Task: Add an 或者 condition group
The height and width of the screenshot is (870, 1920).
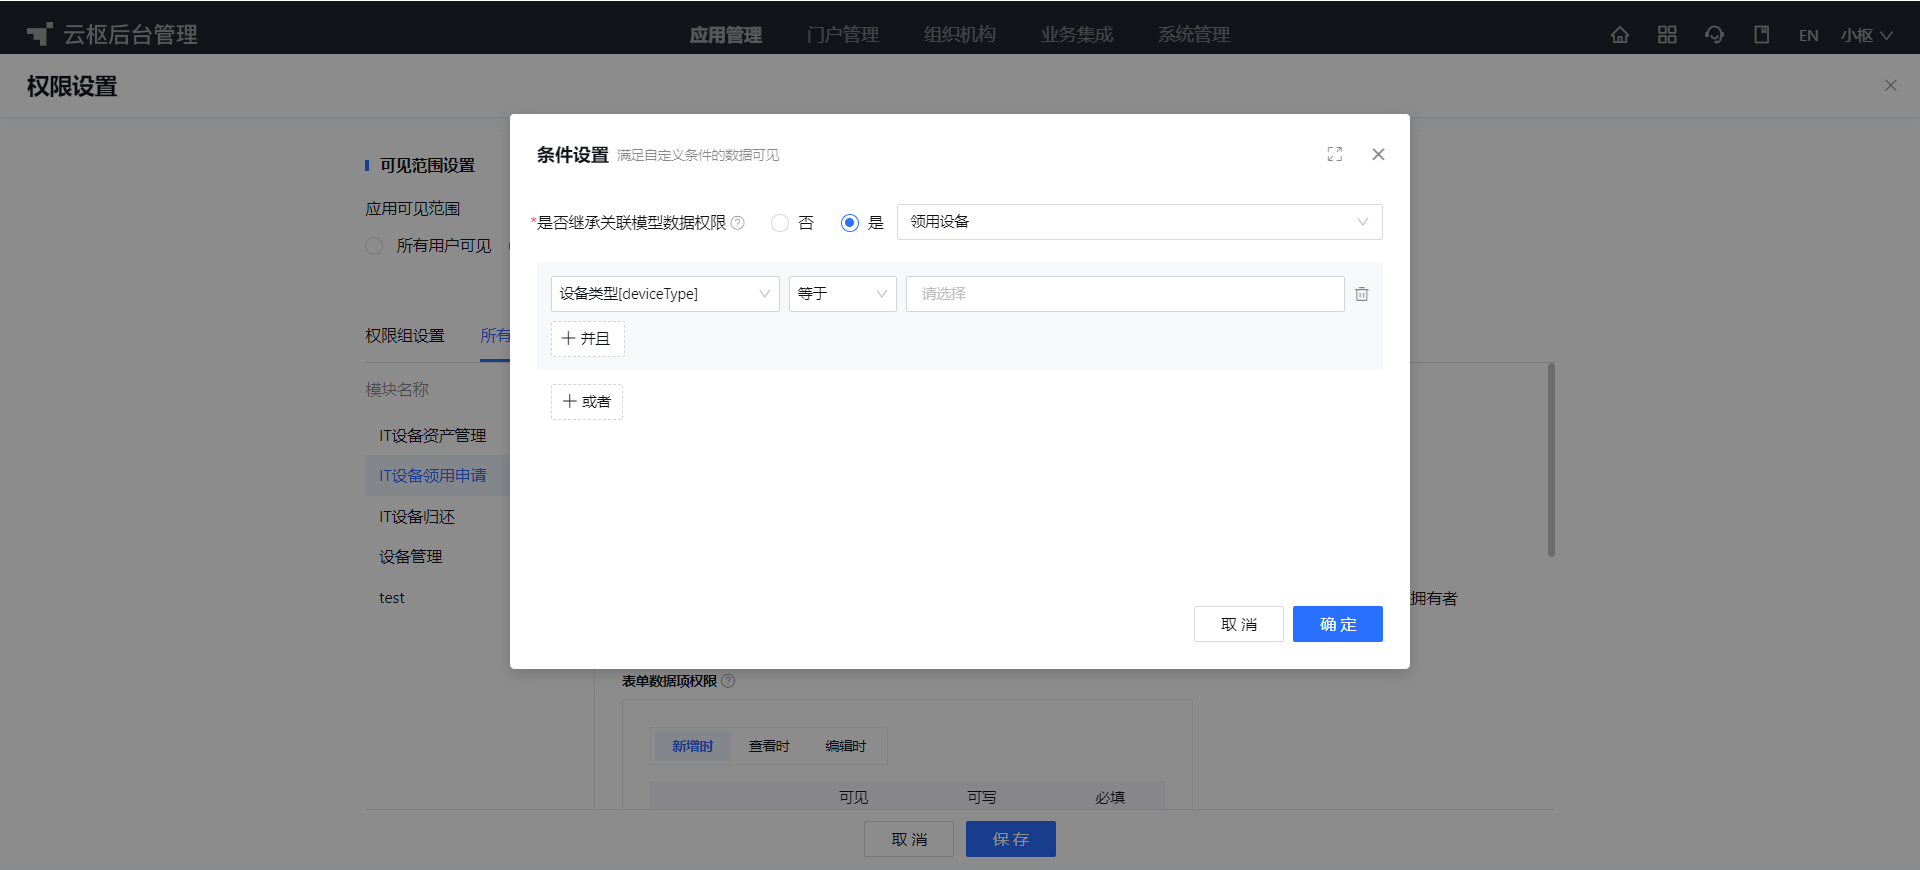Action: [x=587, y=402]
